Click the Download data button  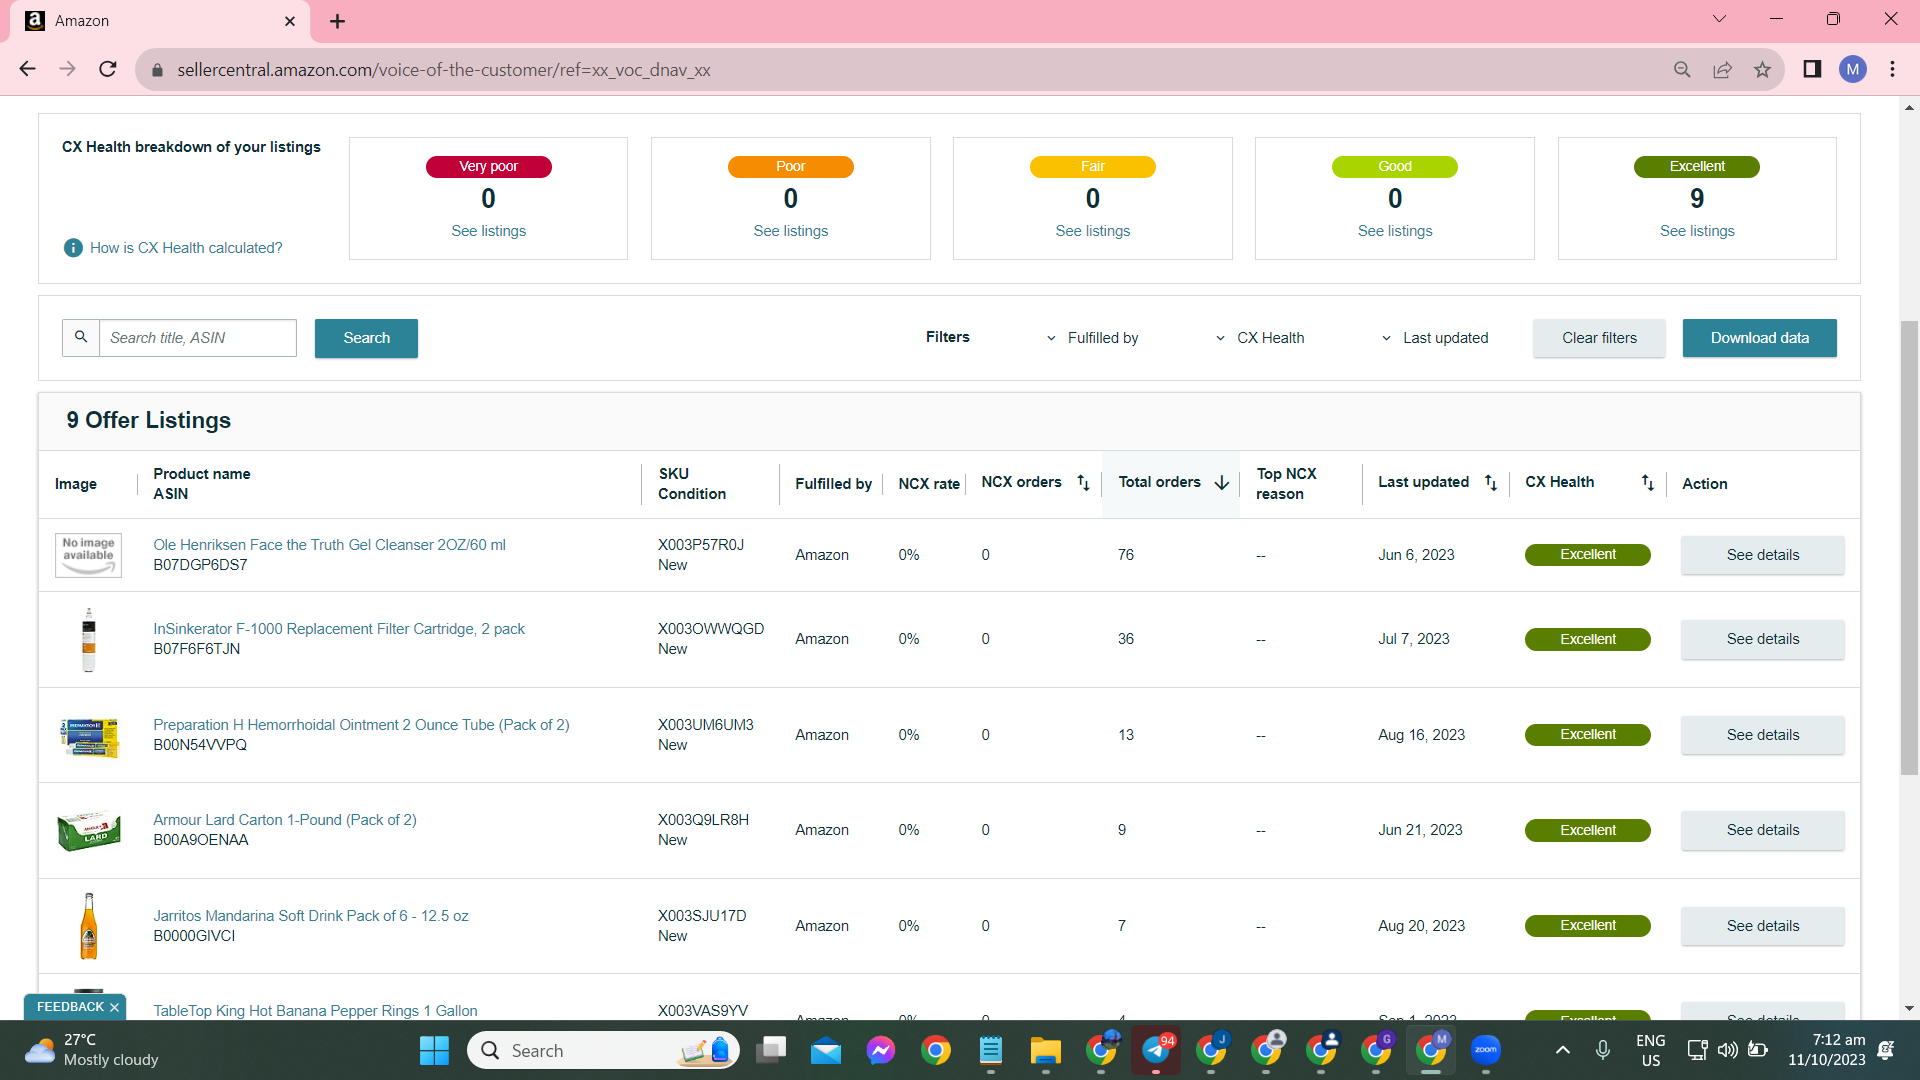[x=1759, y=338]
